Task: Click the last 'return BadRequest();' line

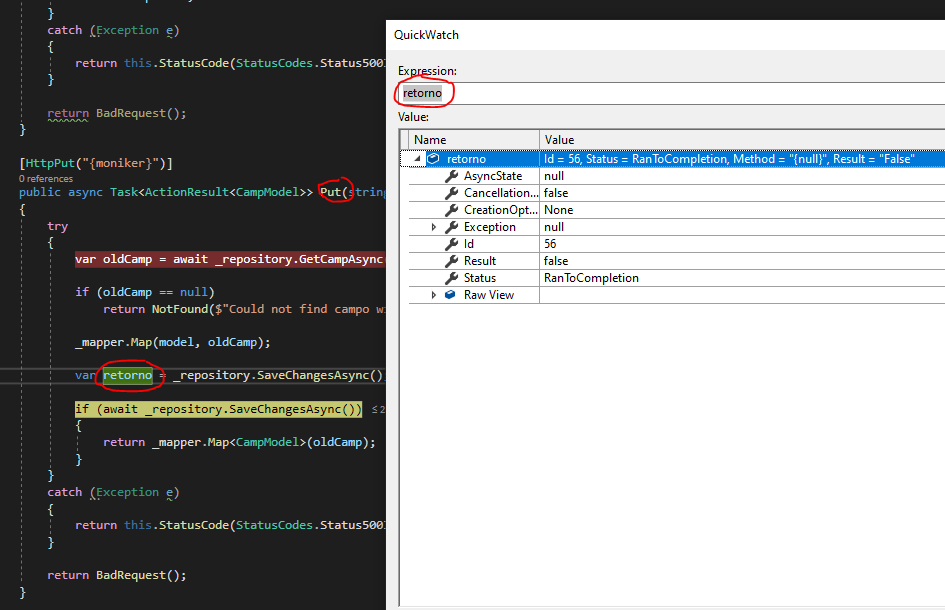Action: pos(117,575)
